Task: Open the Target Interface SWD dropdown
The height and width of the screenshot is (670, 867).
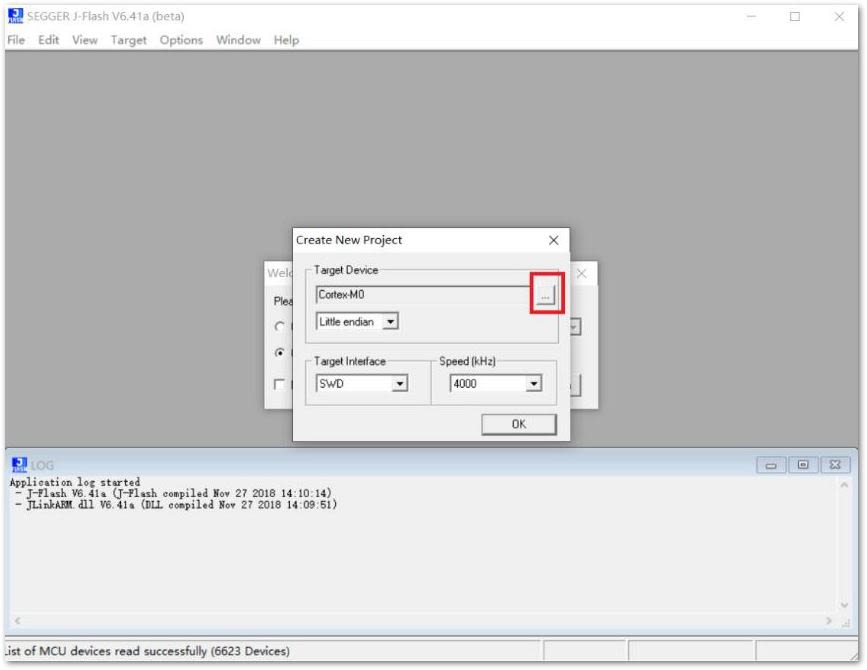Action: (400, 384)
